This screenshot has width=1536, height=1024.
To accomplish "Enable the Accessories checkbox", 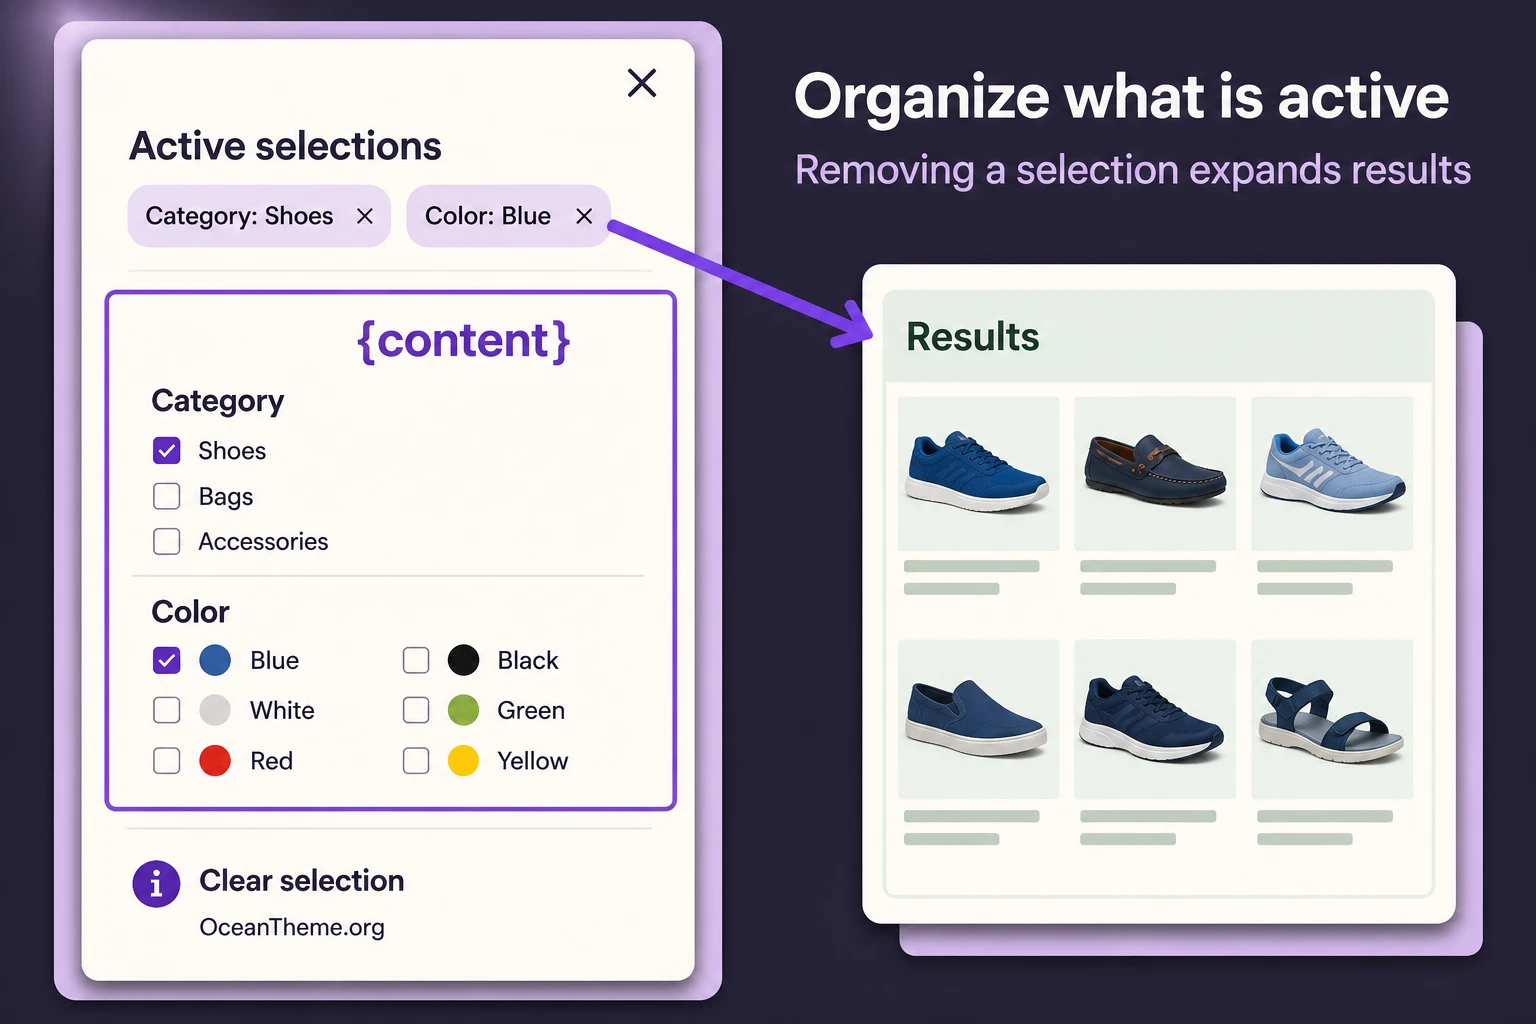I will pos(167,541).
